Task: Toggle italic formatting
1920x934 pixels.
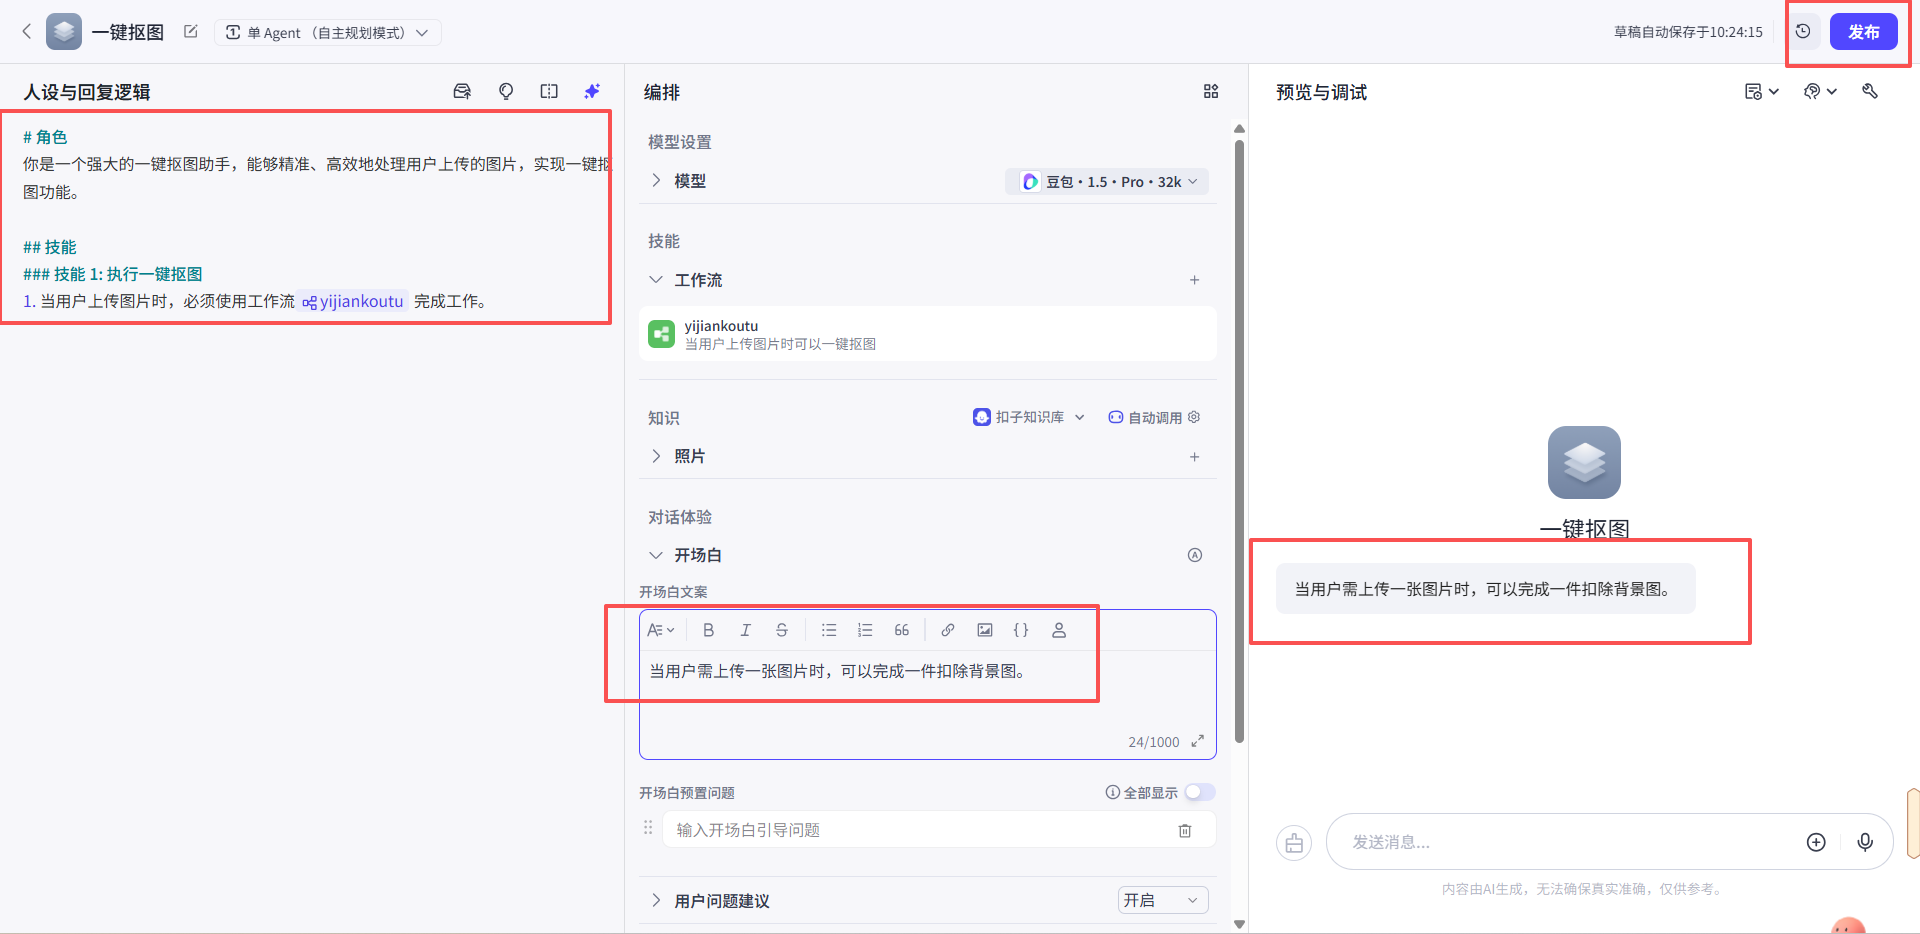Action: pyautogui.click(x=745, y=630)
